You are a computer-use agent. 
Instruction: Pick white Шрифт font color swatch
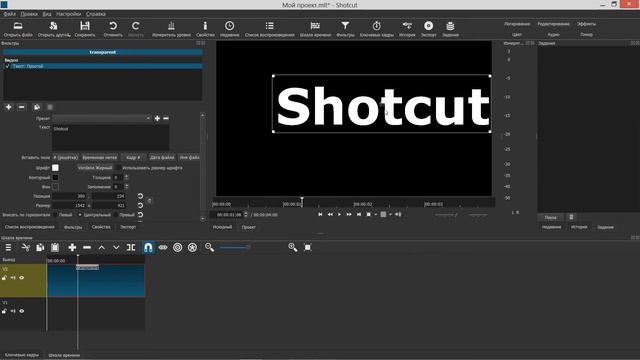(x=55, y=168)
